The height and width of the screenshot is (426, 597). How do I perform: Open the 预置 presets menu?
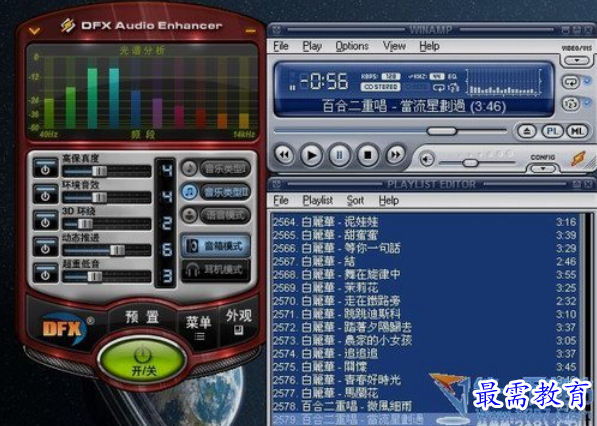pyautogui.click(x=142, y=317)
